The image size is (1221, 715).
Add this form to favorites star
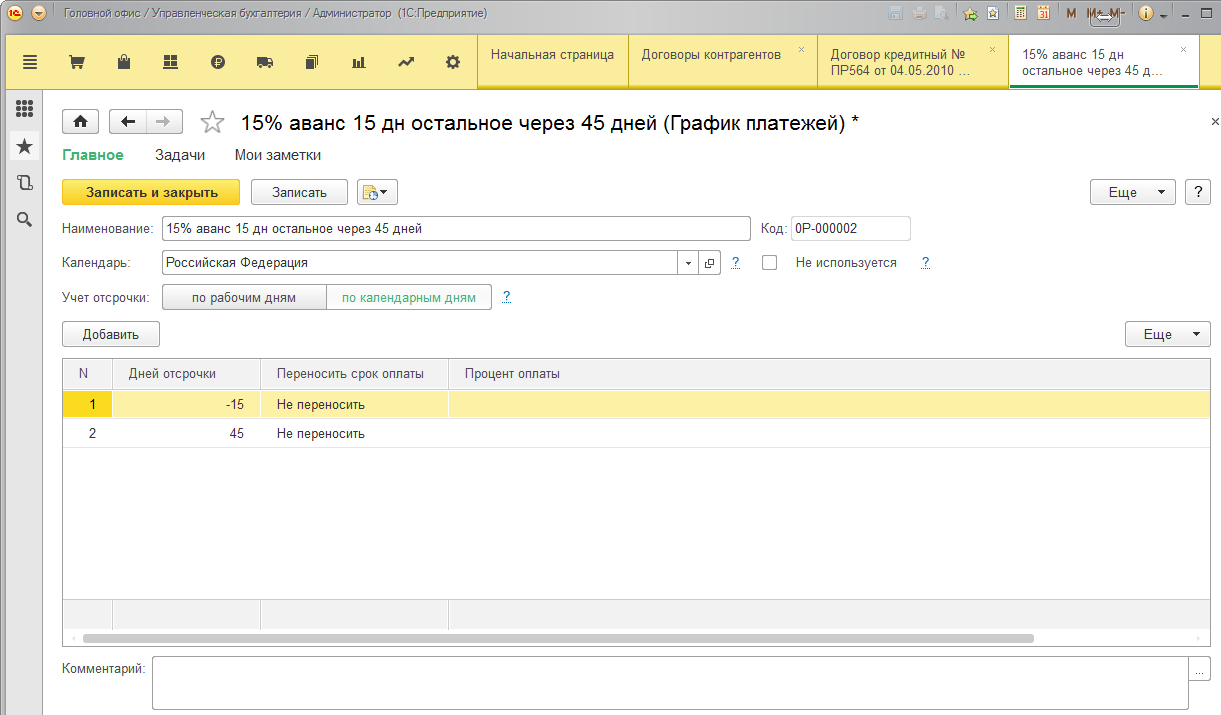point(212,122)
